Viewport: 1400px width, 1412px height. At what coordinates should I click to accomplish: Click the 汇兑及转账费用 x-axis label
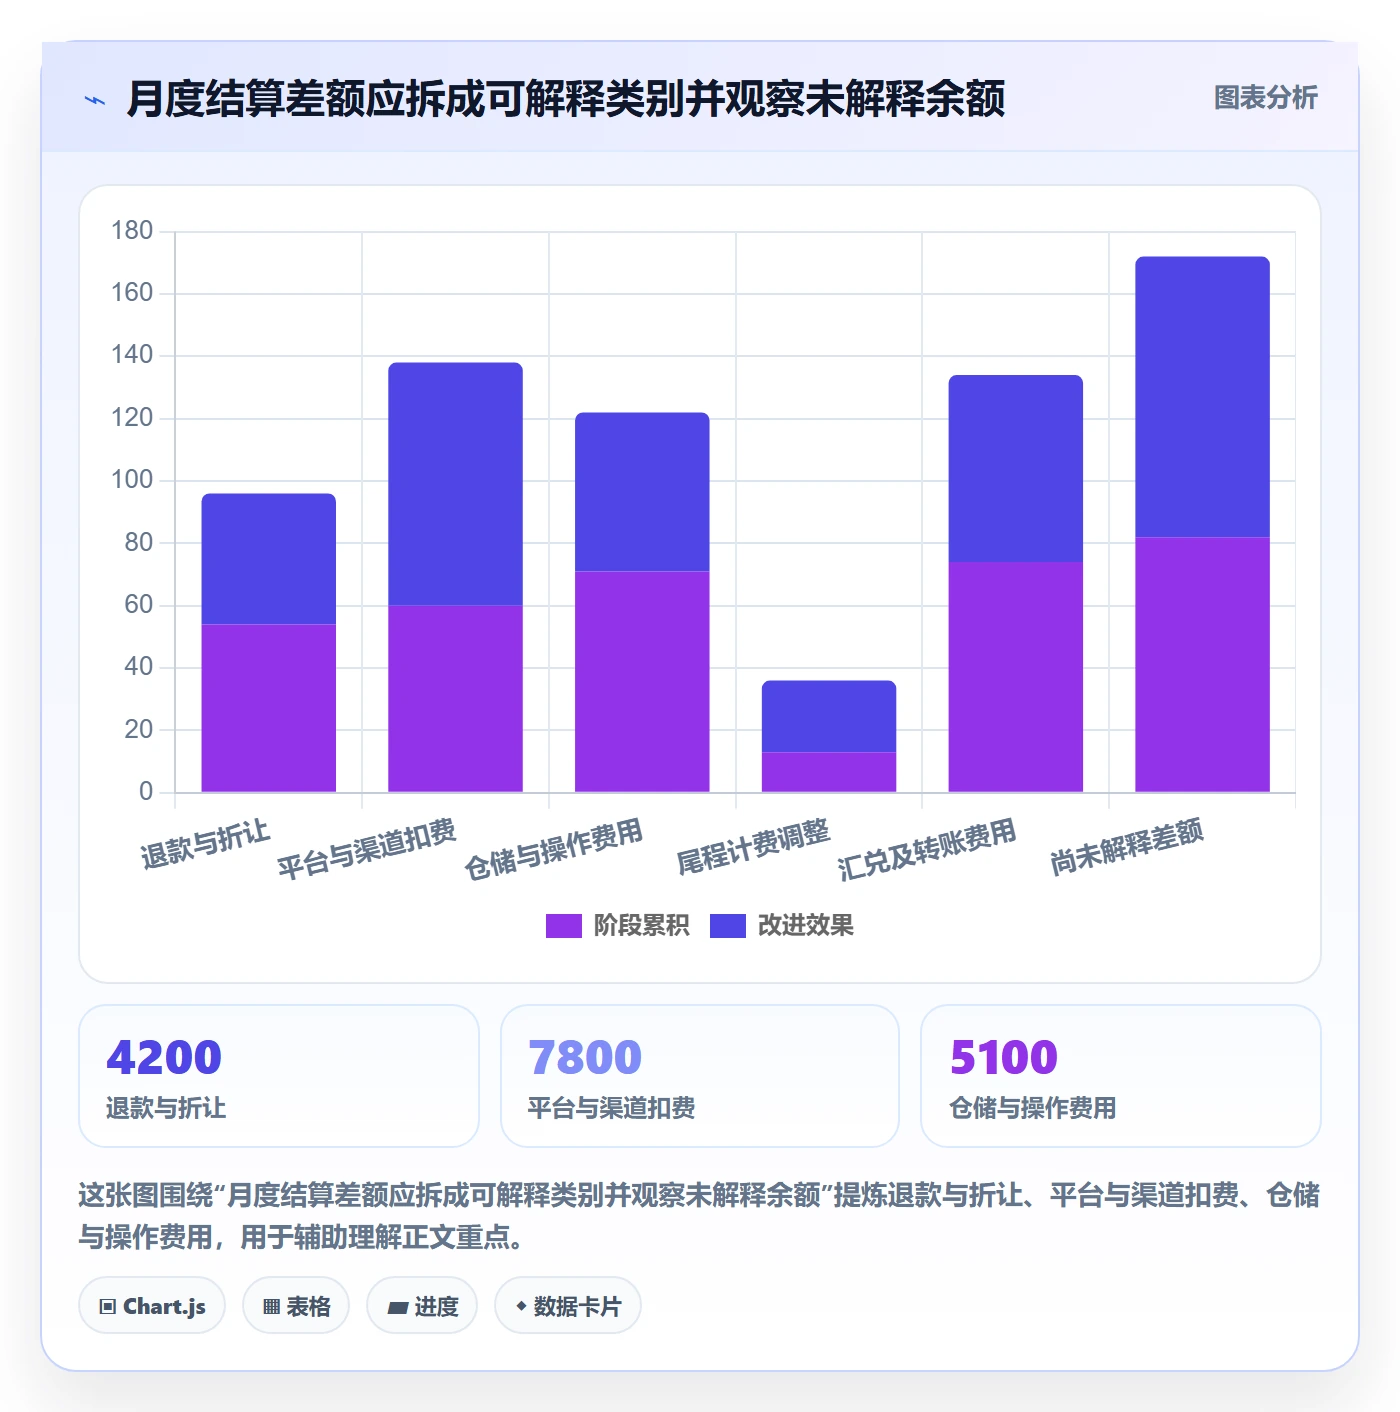[x=927, y=850]
